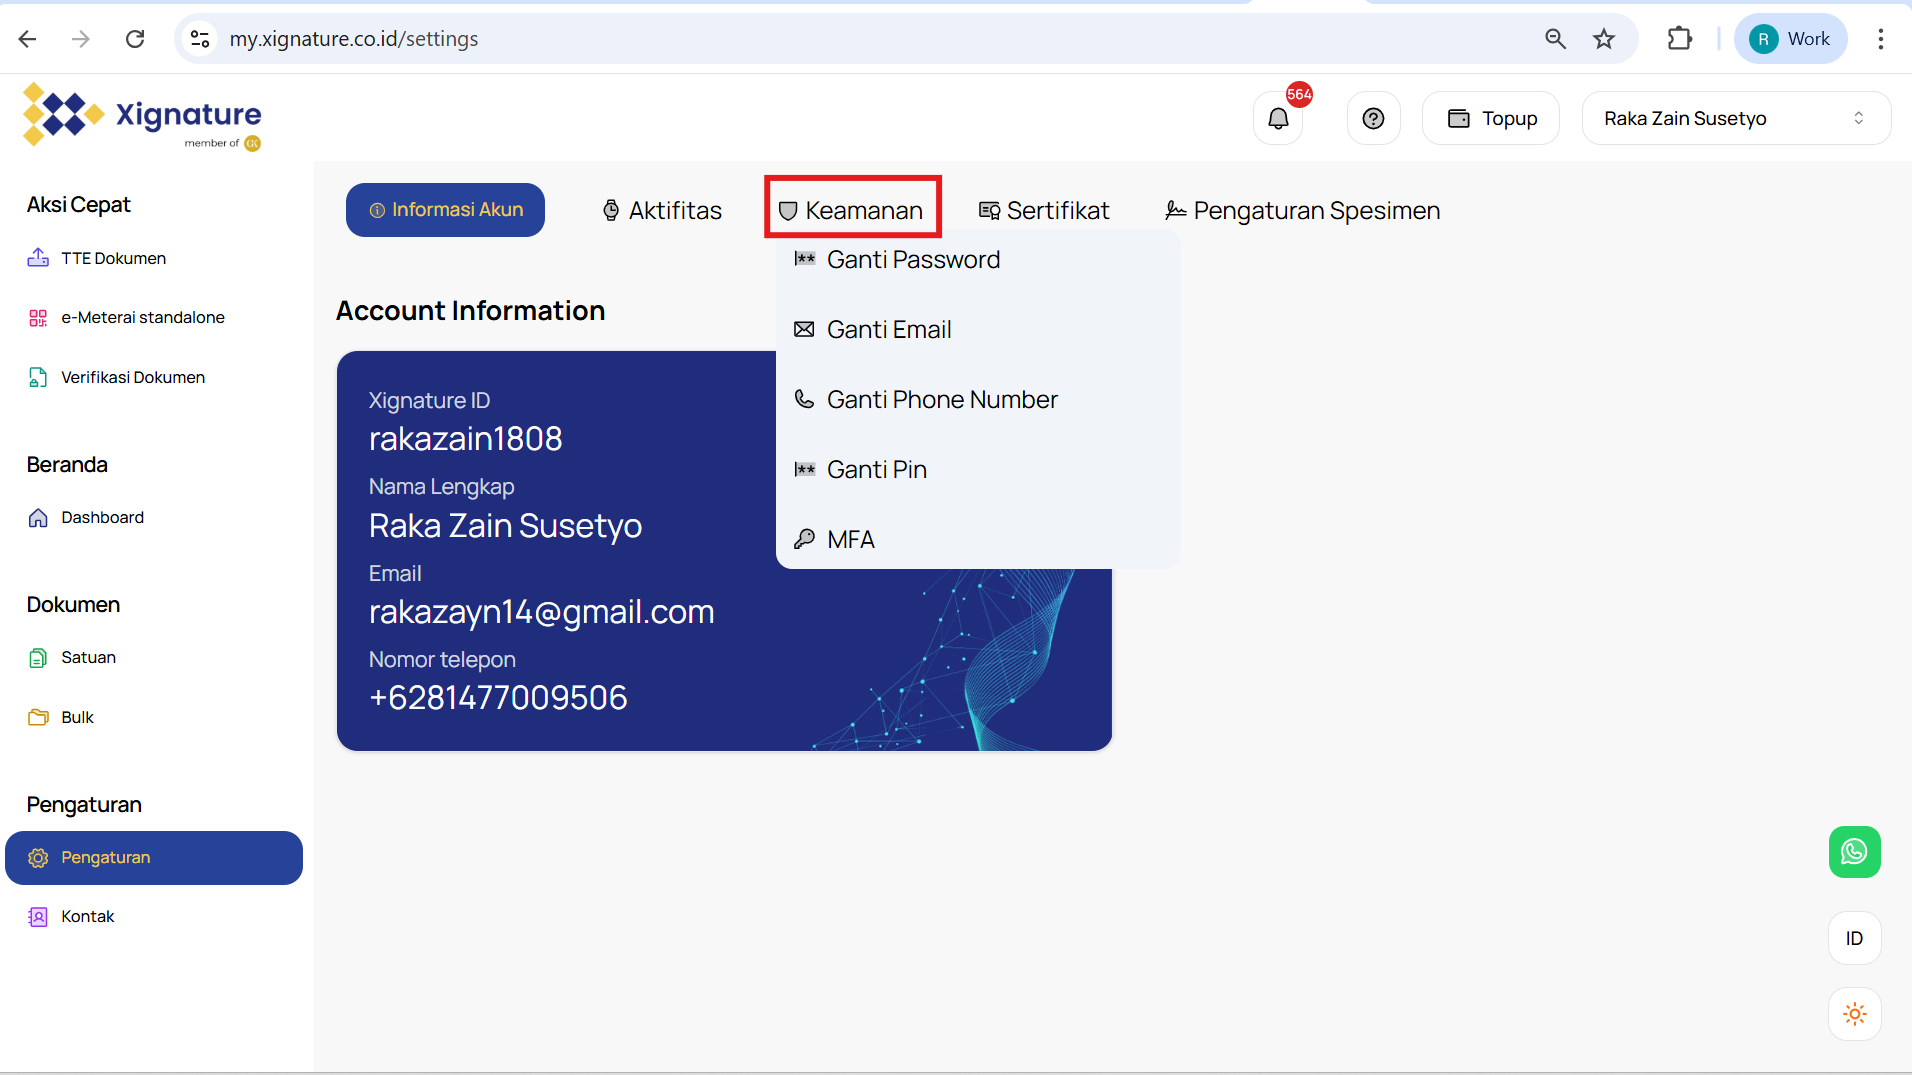This screenshot has height=1075, width=1912.
Task: Open Chrome three-dot menu
Action: point(1880,39)
